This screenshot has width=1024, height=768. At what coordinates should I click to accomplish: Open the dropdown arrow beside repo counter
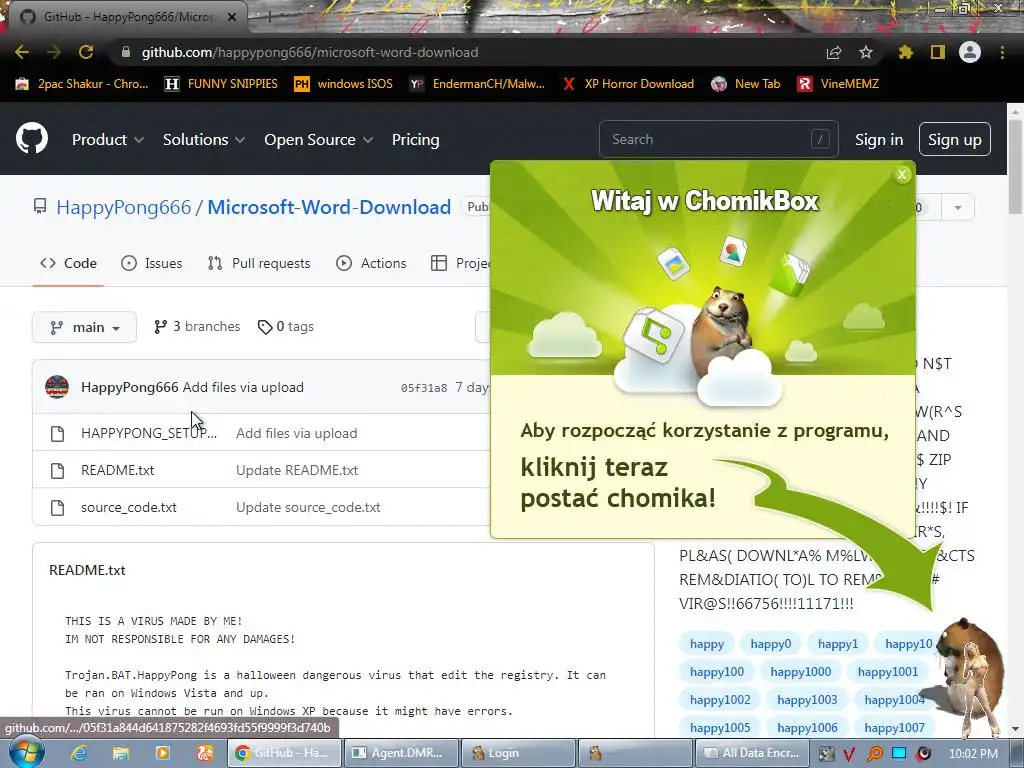[x=957, y=208]
